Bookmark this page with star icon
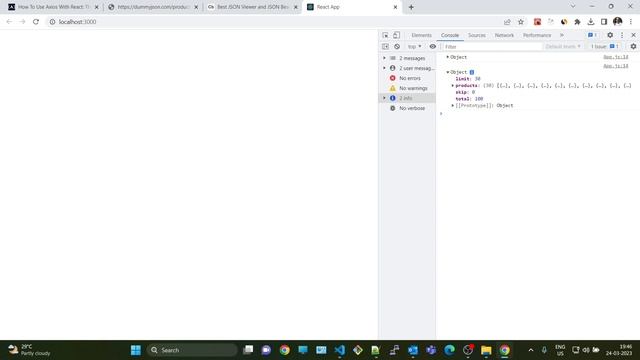This screenshot has height=360, width=640. pos(521,22)
